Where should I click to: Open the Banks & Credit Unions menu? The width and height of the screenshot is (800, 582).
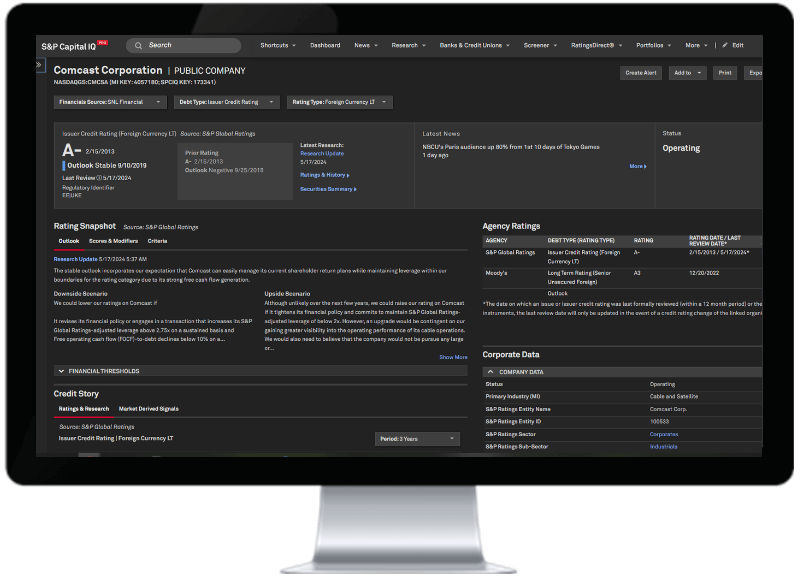point(474,45)
